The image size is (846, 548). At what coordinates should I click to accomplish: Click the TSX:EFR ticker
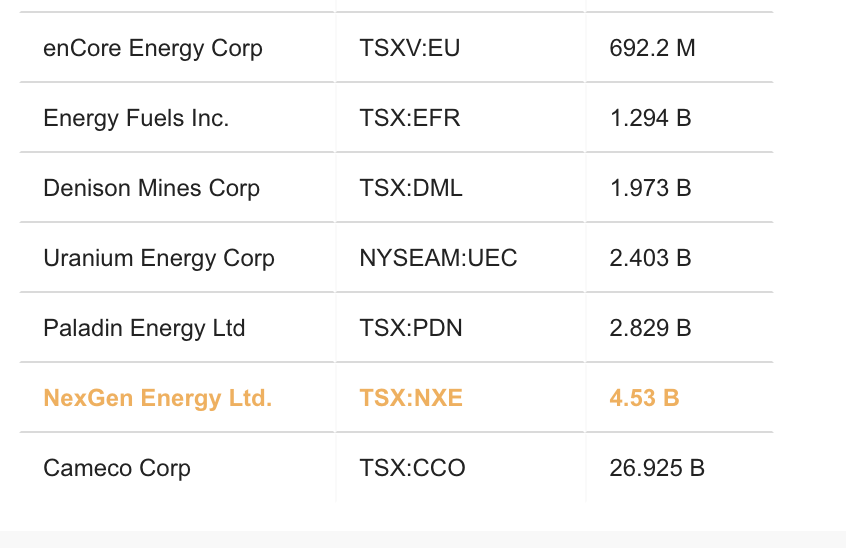click(410, 118)
